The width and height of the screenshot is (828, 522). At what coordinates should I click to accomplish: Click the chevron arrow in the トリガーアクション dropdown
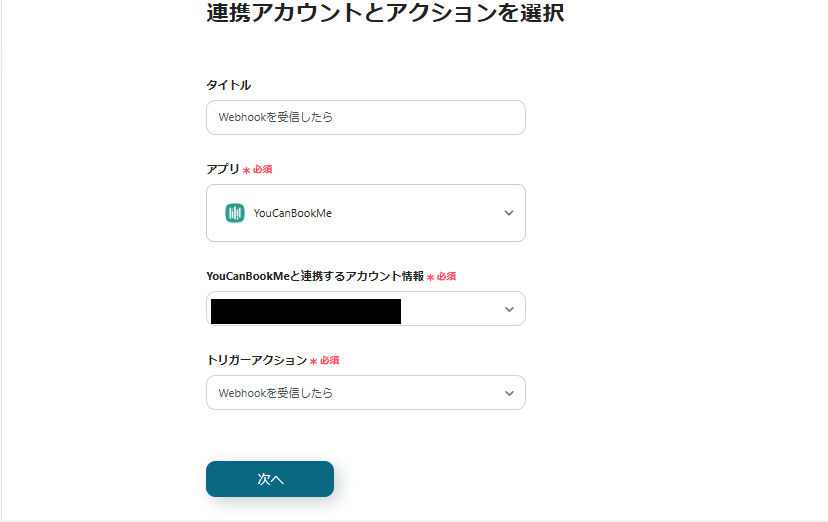tap(509, 393)
